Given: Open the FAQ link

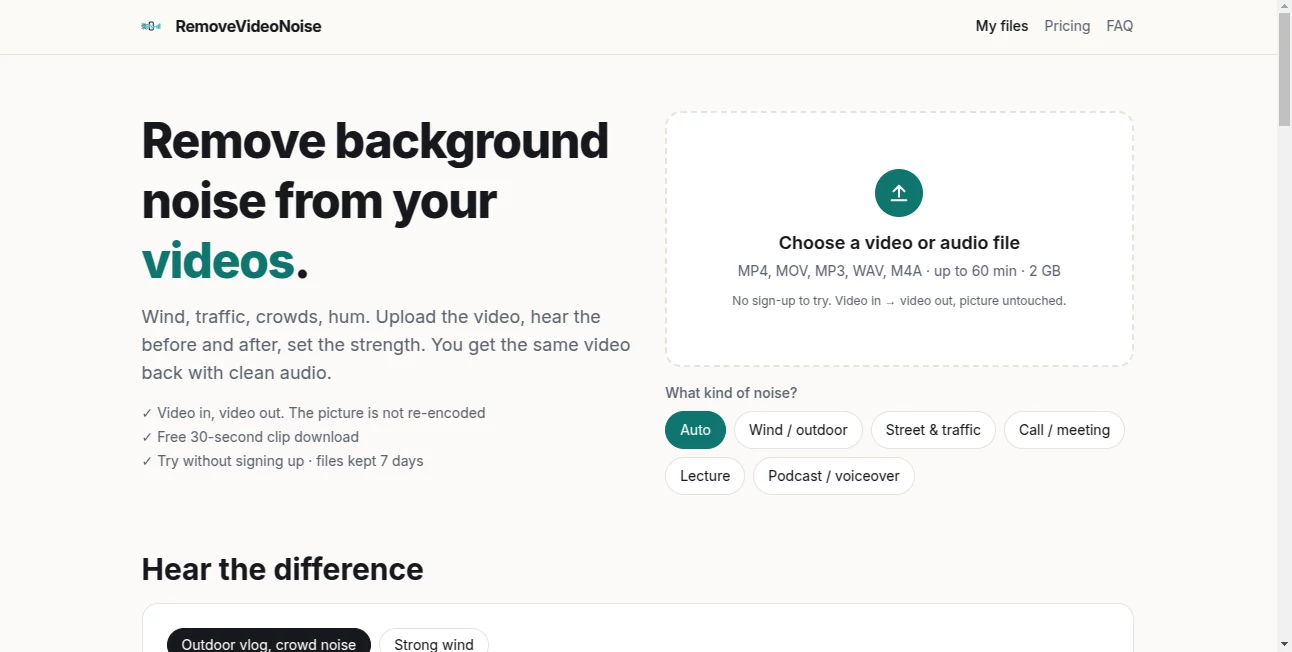Looking at the screenshot, I should point(1120,26).
